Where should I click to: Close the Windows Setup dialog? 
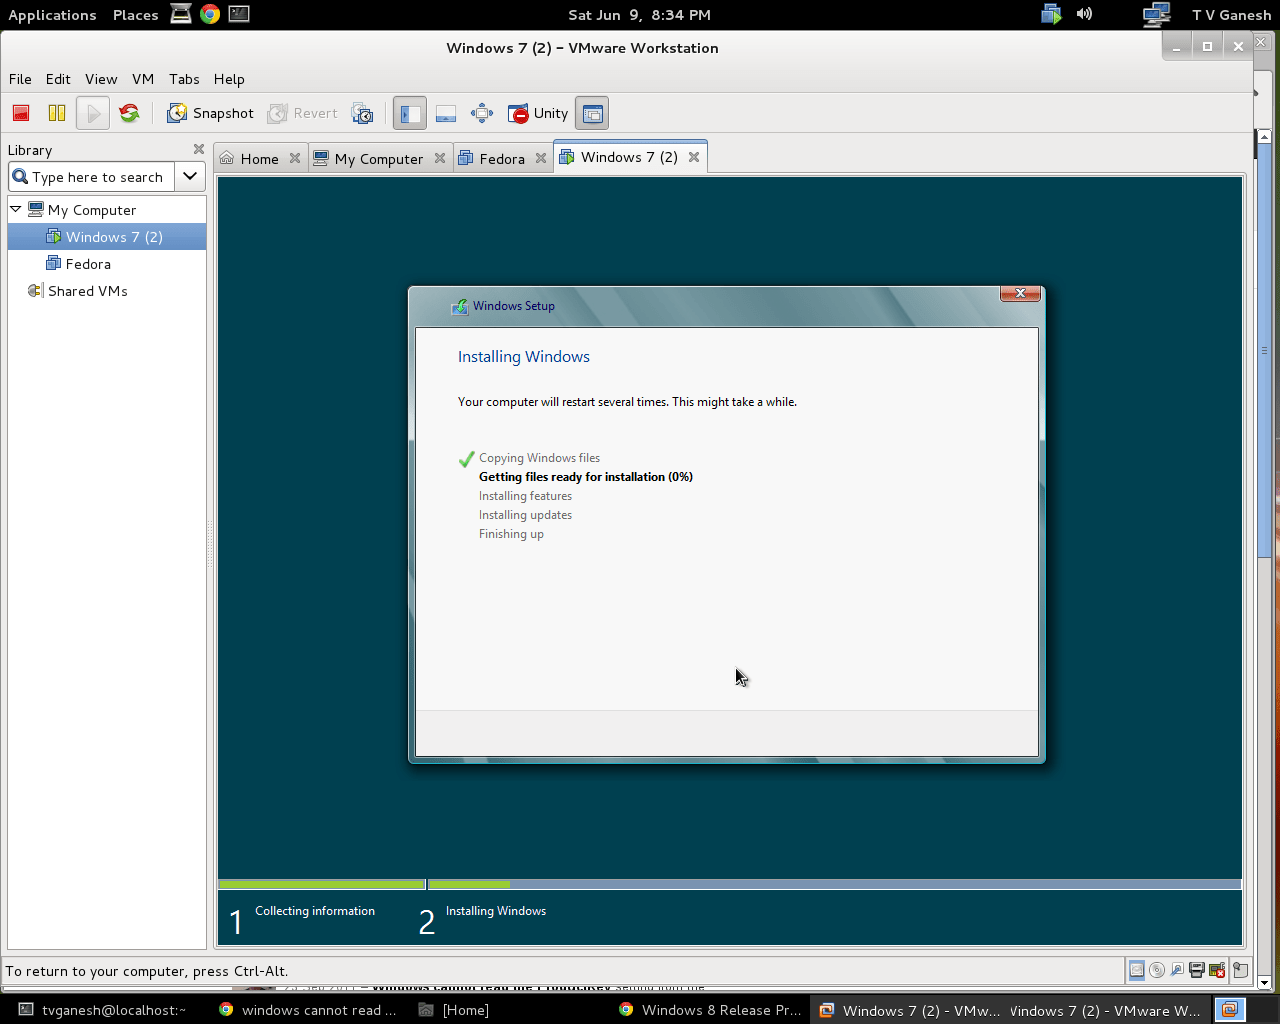tap(1020, 293)
